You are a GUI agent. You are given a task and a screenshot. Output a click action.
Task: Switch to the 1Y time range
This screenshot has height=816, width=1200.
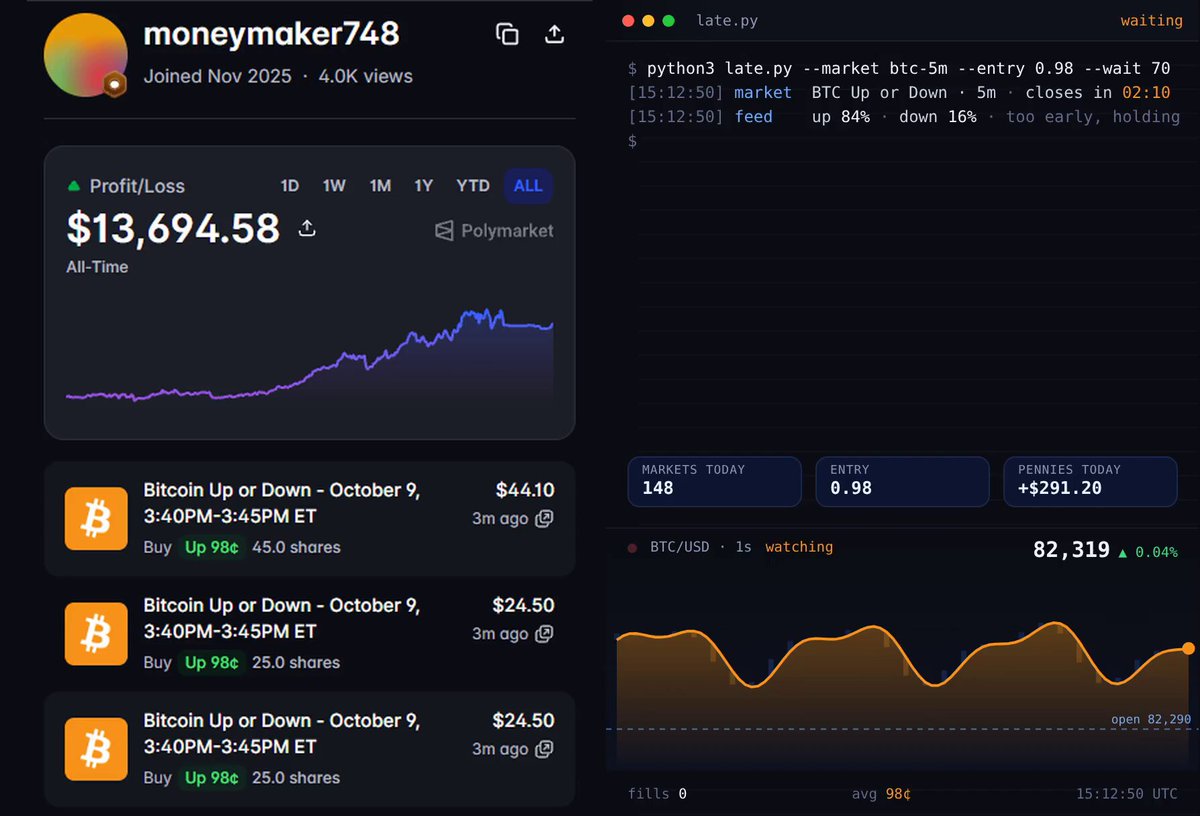tap(424, 186)
